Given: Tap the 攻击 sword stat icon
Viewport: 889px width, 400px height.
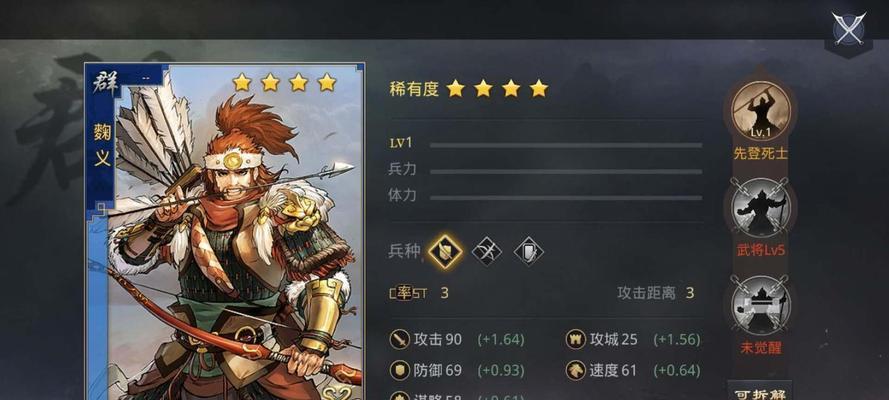Looking at the screenshot, I should point(400,340).
